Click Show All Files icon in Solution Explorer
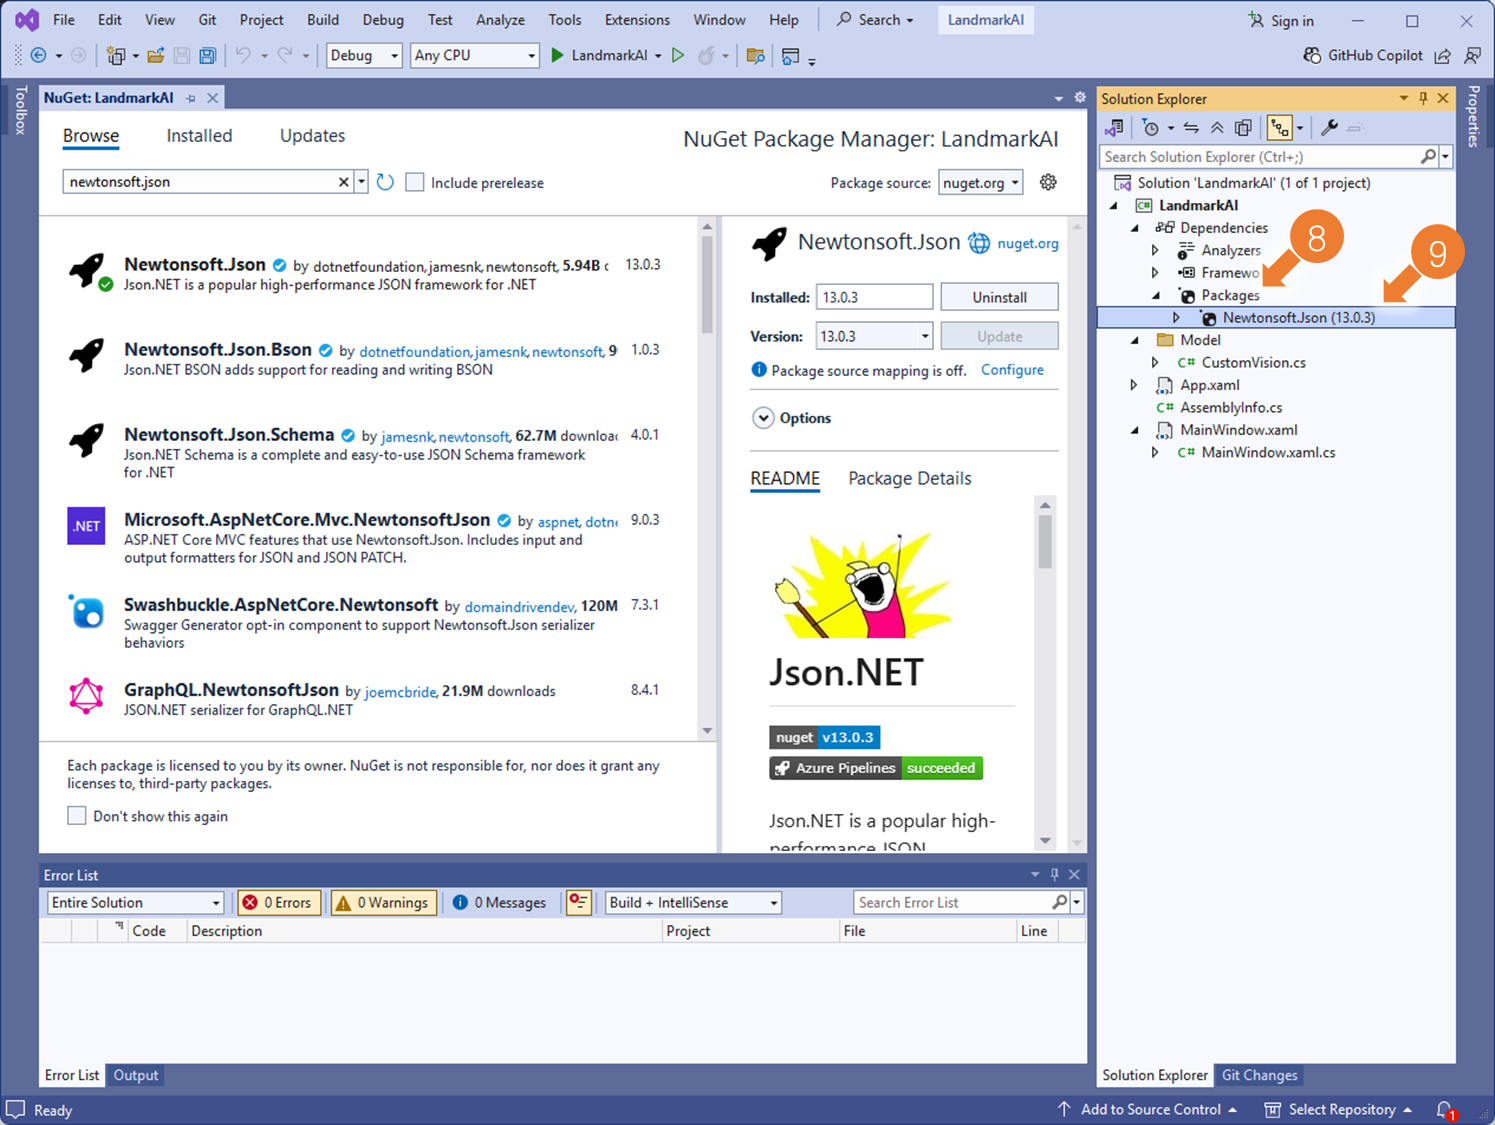 coord(1243,128)
